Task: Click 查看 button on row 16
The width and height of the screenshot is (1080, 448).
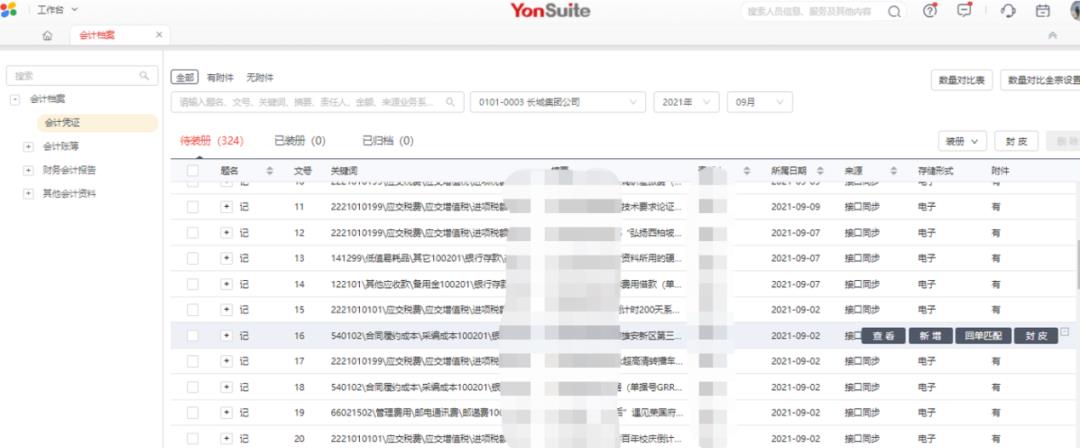Action: [884, 336]
